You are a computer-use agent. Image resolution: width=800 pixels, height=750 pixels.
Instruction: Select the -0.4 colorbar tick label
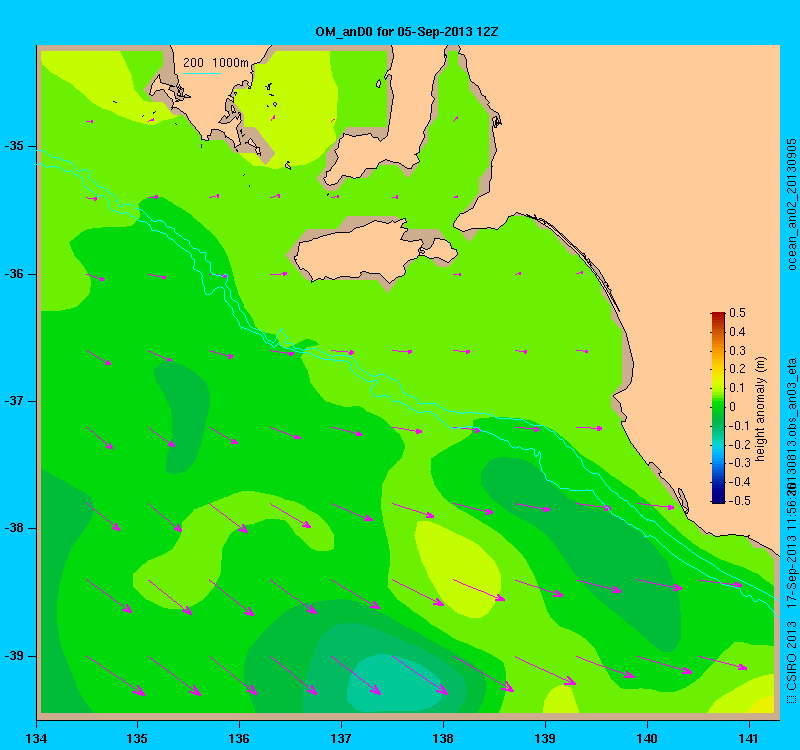click(x=739, y=482)
